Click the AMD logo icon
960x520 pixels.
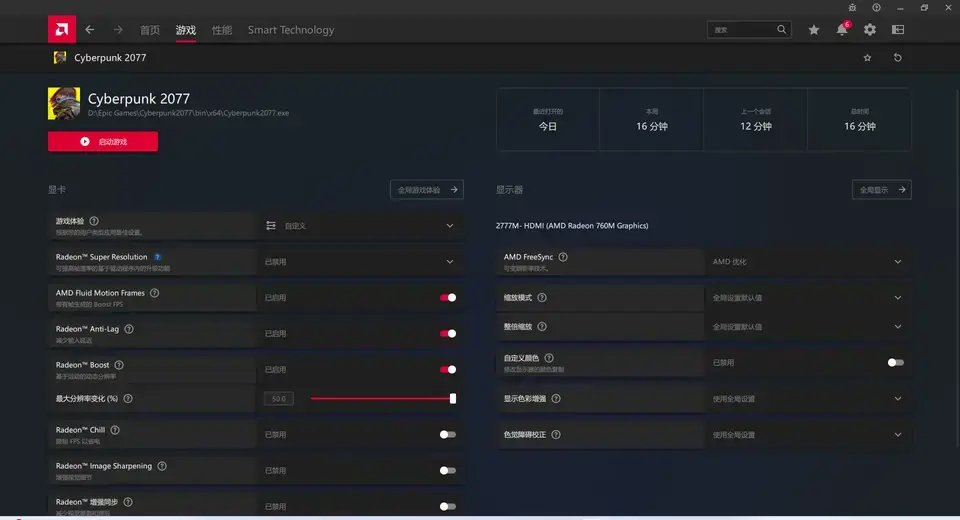62,29
